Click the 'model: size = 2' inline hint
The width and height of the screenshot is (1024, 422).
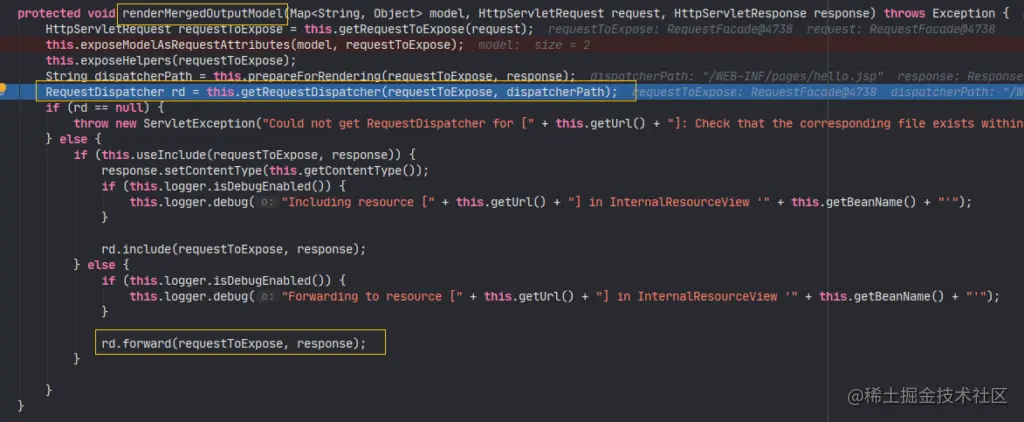534,44
